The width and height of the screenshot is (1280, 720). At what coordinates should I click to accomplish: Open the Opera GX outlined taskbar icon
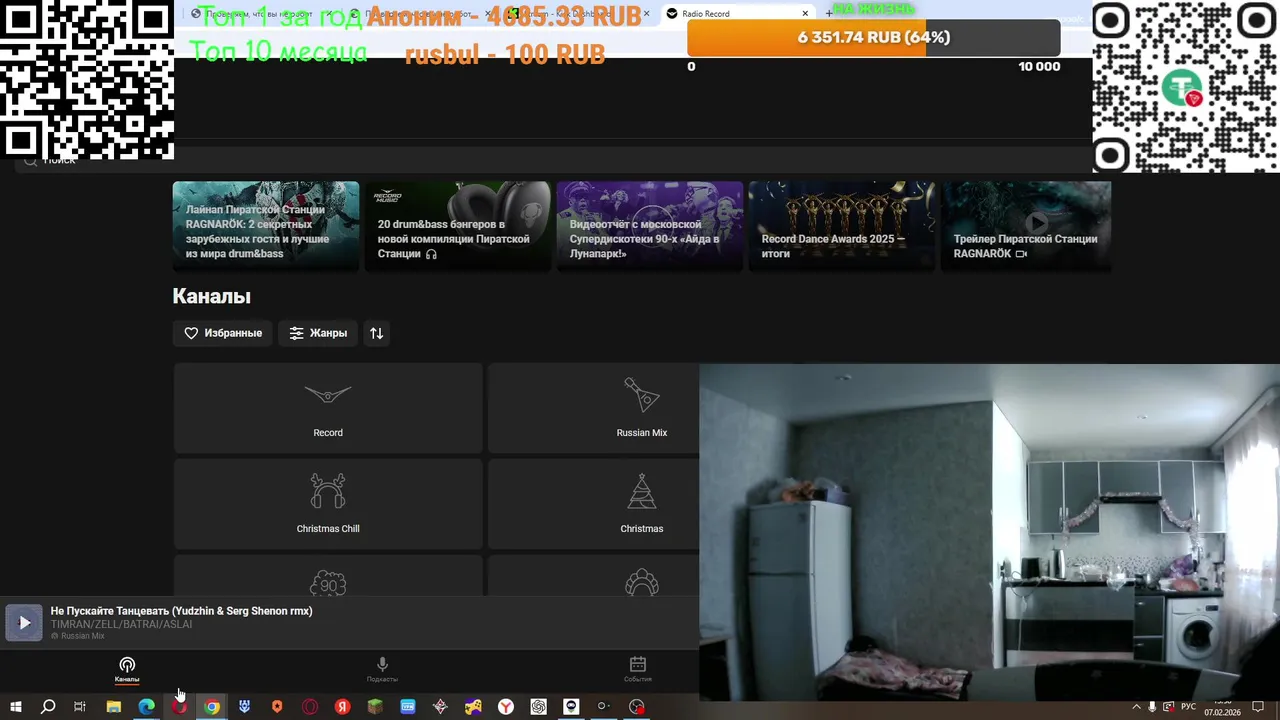pos(310,707)
